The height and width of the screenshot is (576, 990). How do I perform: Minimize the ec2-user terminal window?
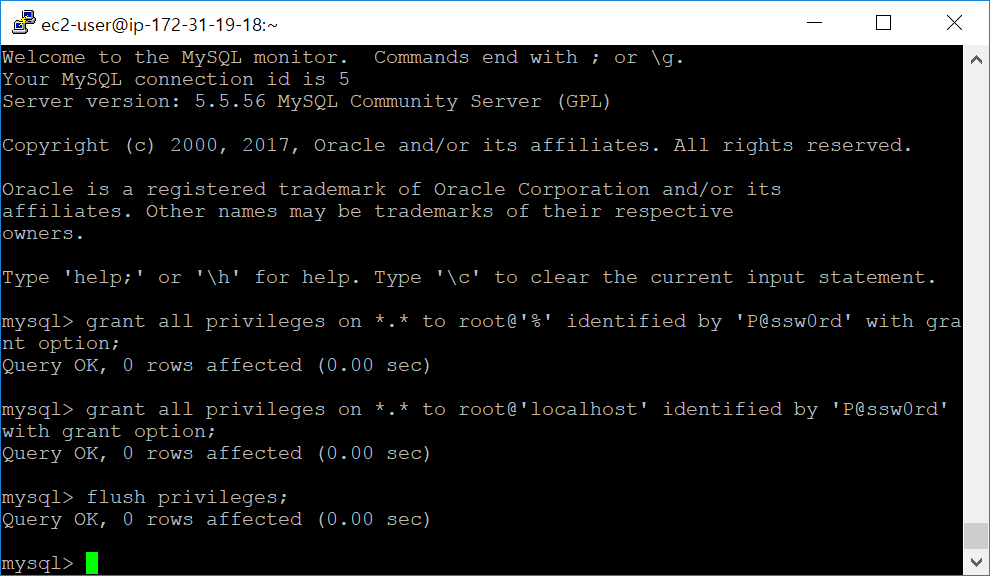[x=814, y=23]
